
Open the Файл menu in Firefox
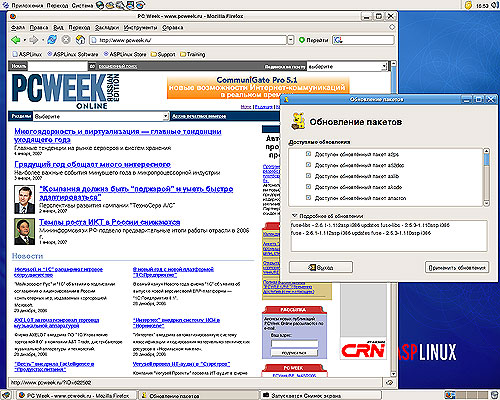coord(18,28)
